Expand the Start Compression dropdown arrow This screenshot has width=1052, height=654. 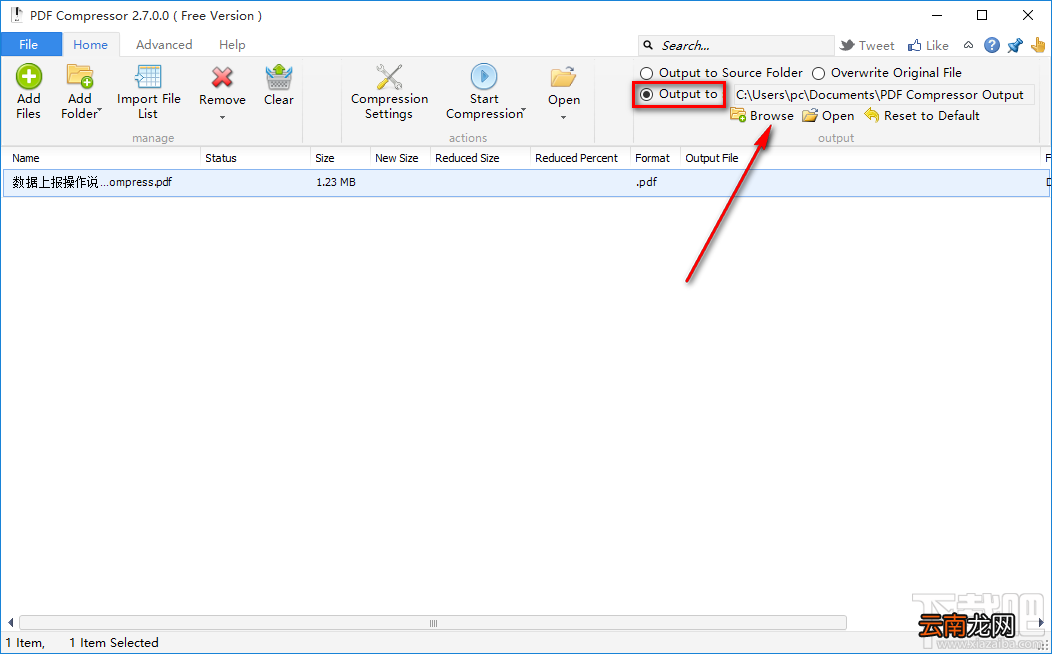tap(523, 109)
